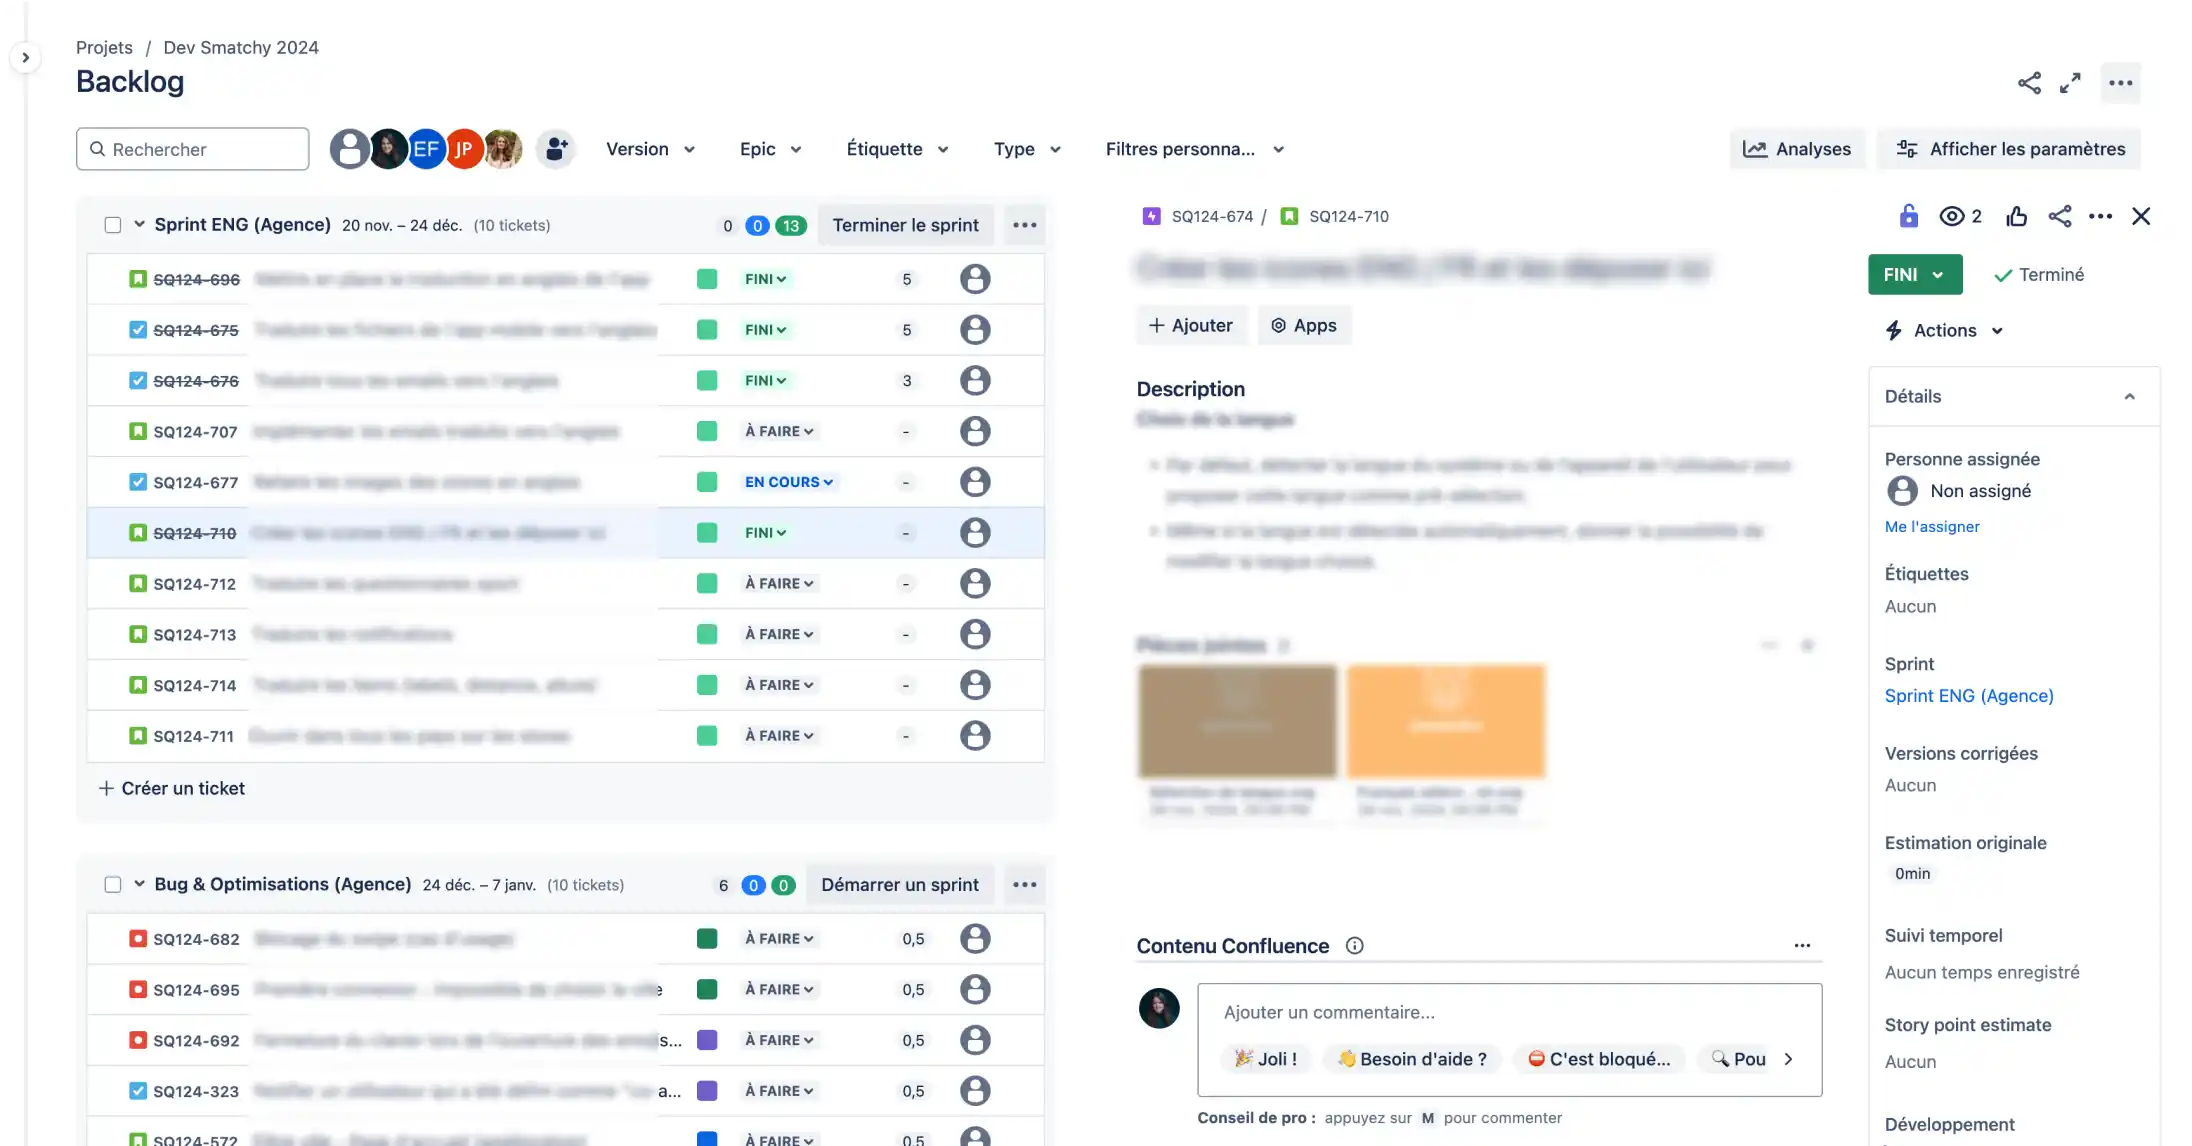Click the Confluence content info icon
This screenshot has height=1146, width=2192.
[1354, 946]
